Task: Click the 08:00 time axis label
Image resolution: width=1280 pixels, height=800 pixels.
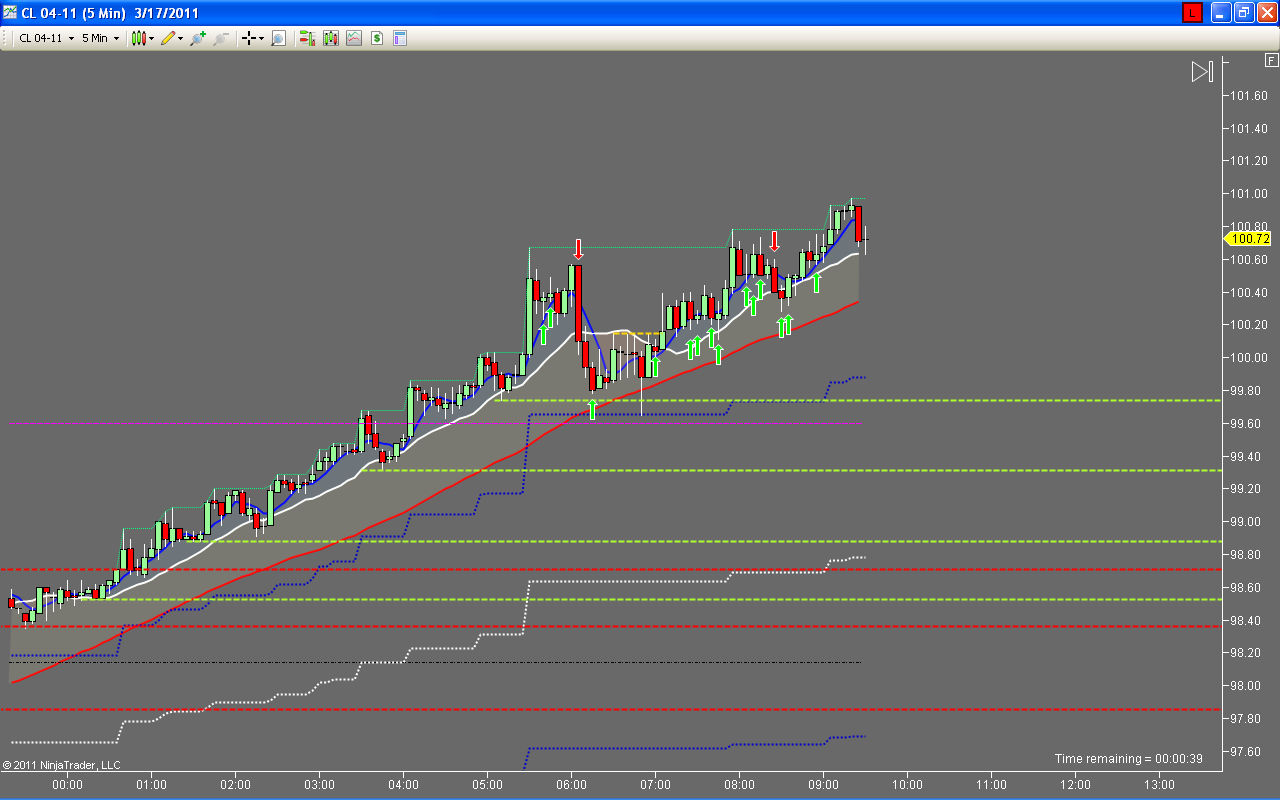Action: [739, 785]
